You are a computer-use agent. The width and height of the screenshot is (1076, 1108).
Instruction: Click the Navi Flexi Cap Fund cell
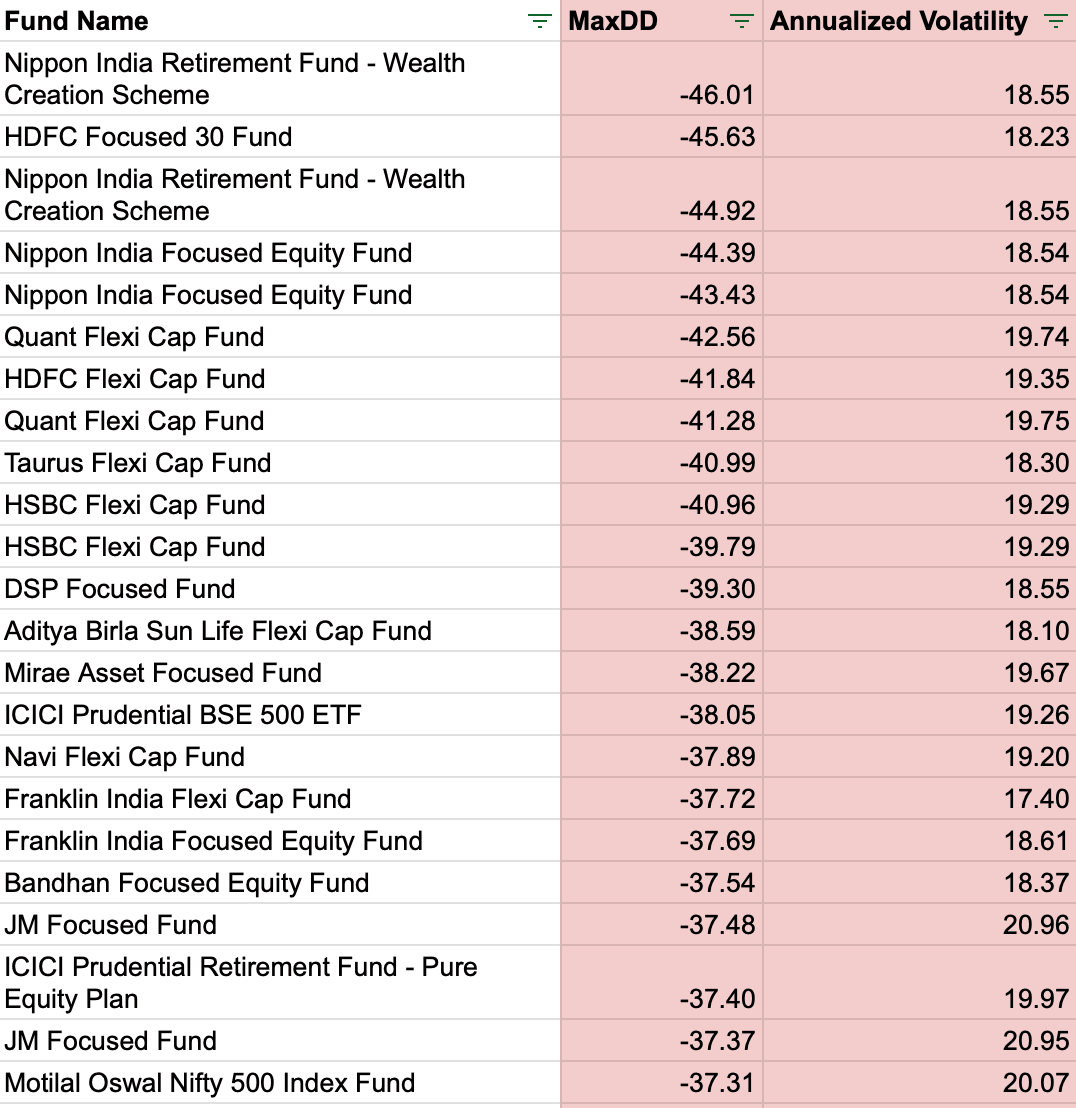pos(125,757)
